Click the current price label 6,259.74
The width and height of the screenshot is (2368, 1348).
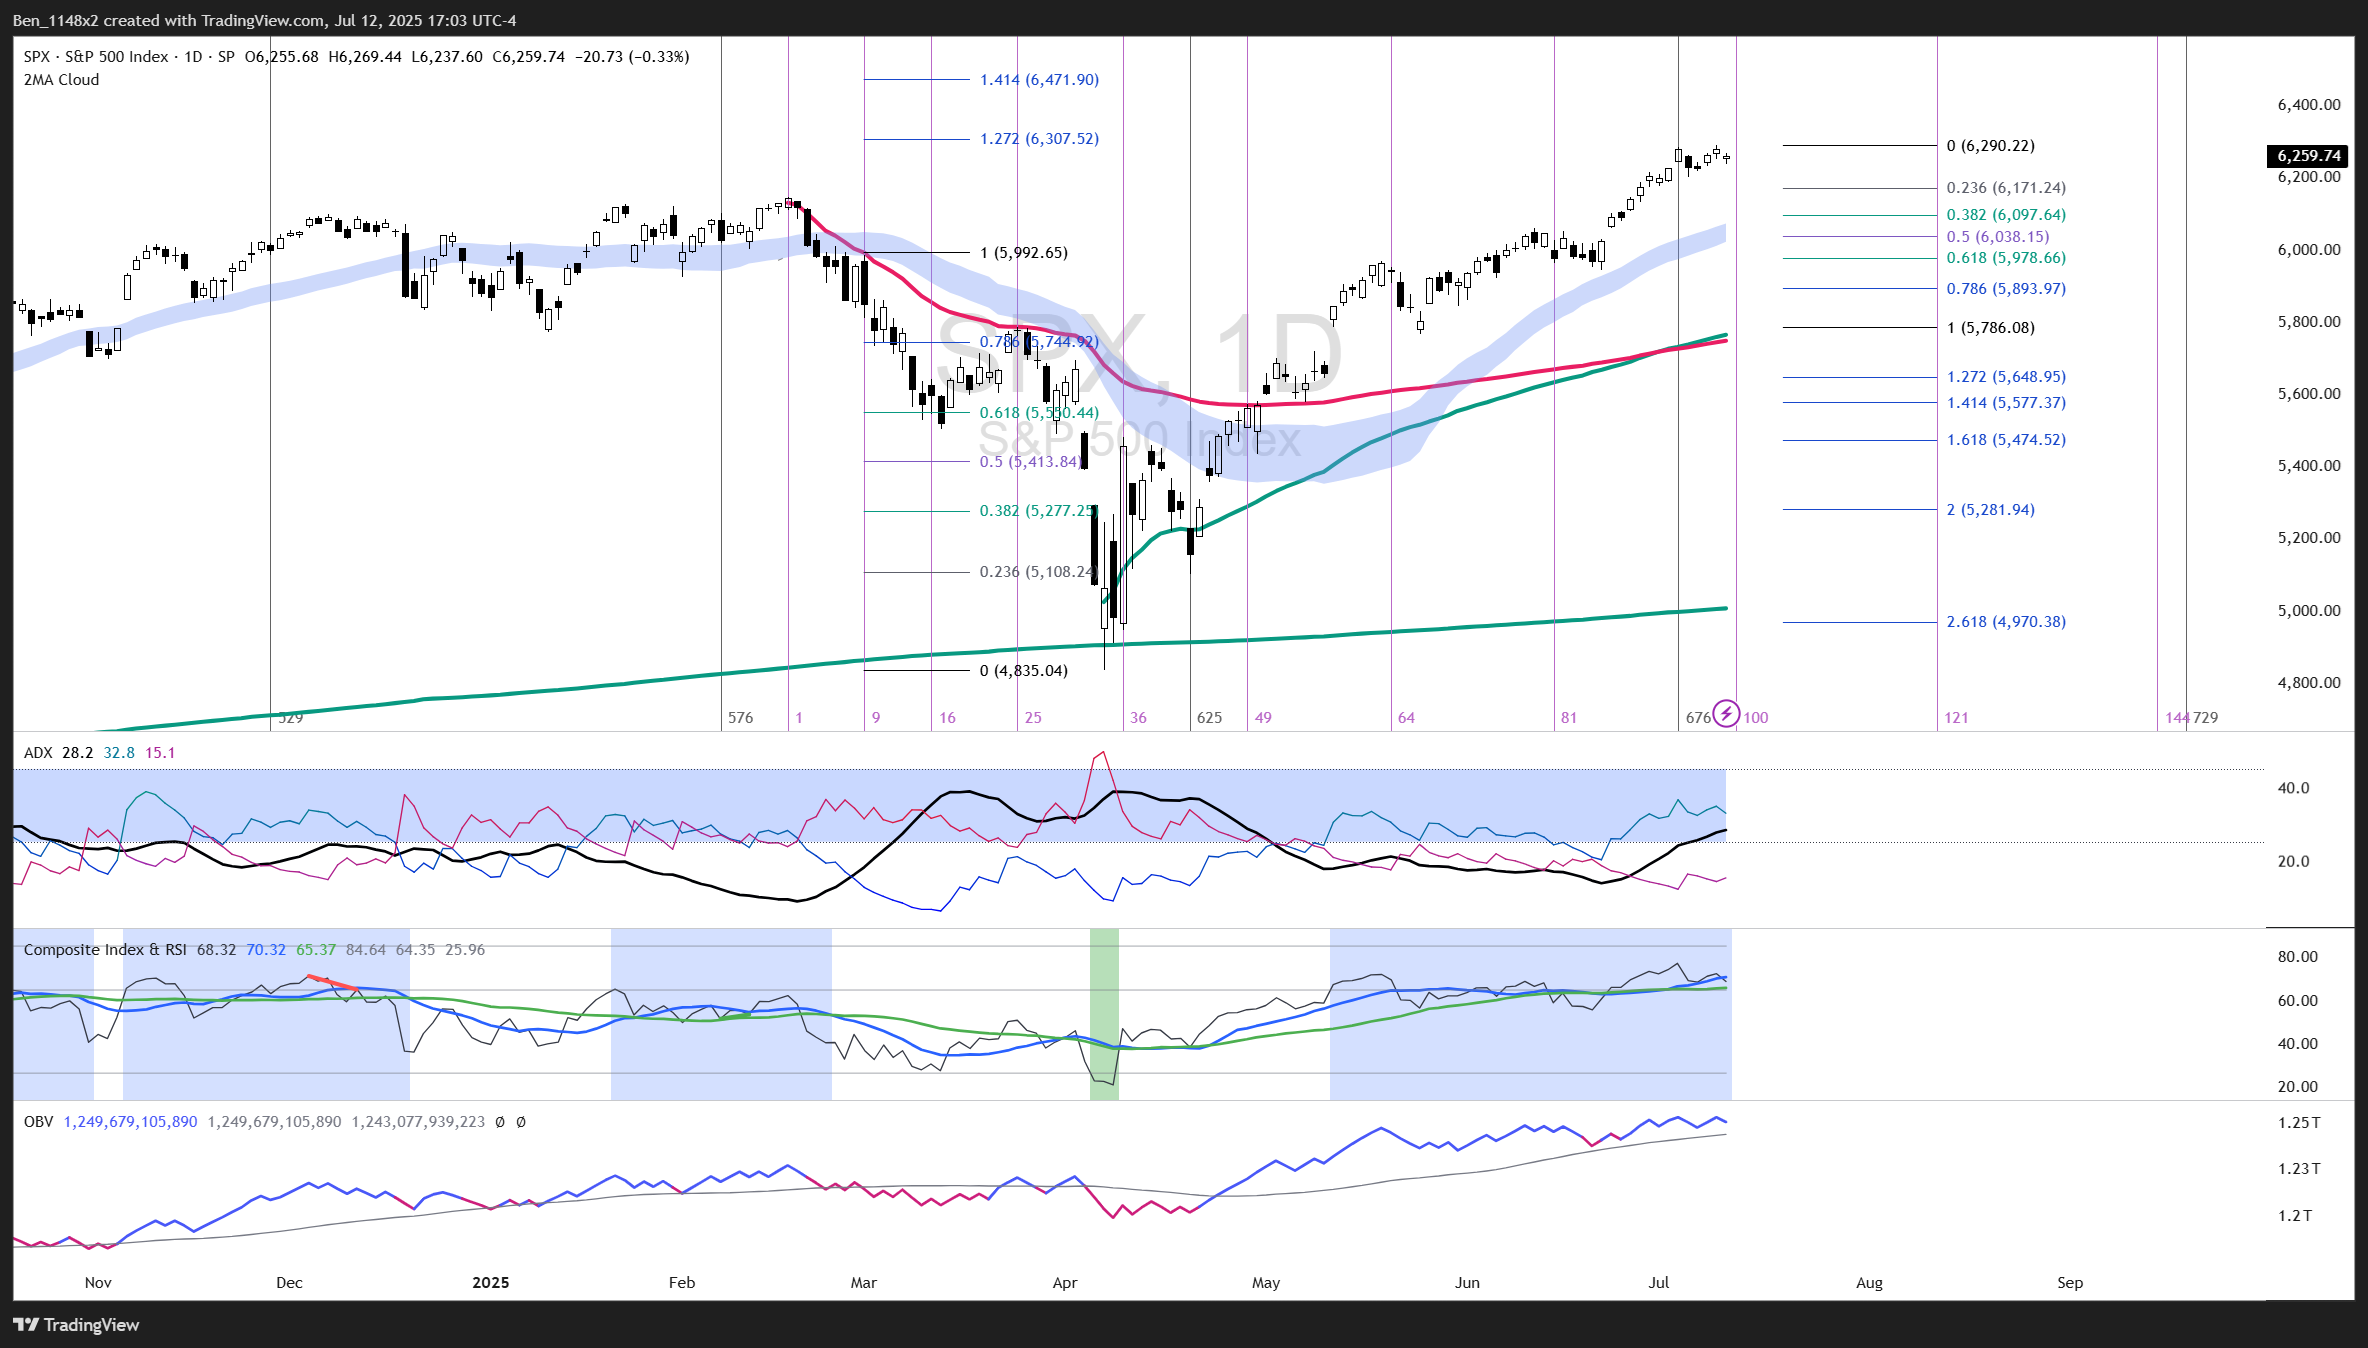(2308, 156)
